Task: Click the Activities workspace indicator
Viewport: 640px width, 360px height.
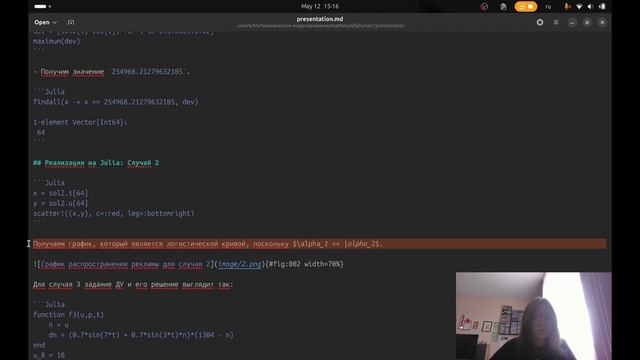Action: [x=42, y=6]
